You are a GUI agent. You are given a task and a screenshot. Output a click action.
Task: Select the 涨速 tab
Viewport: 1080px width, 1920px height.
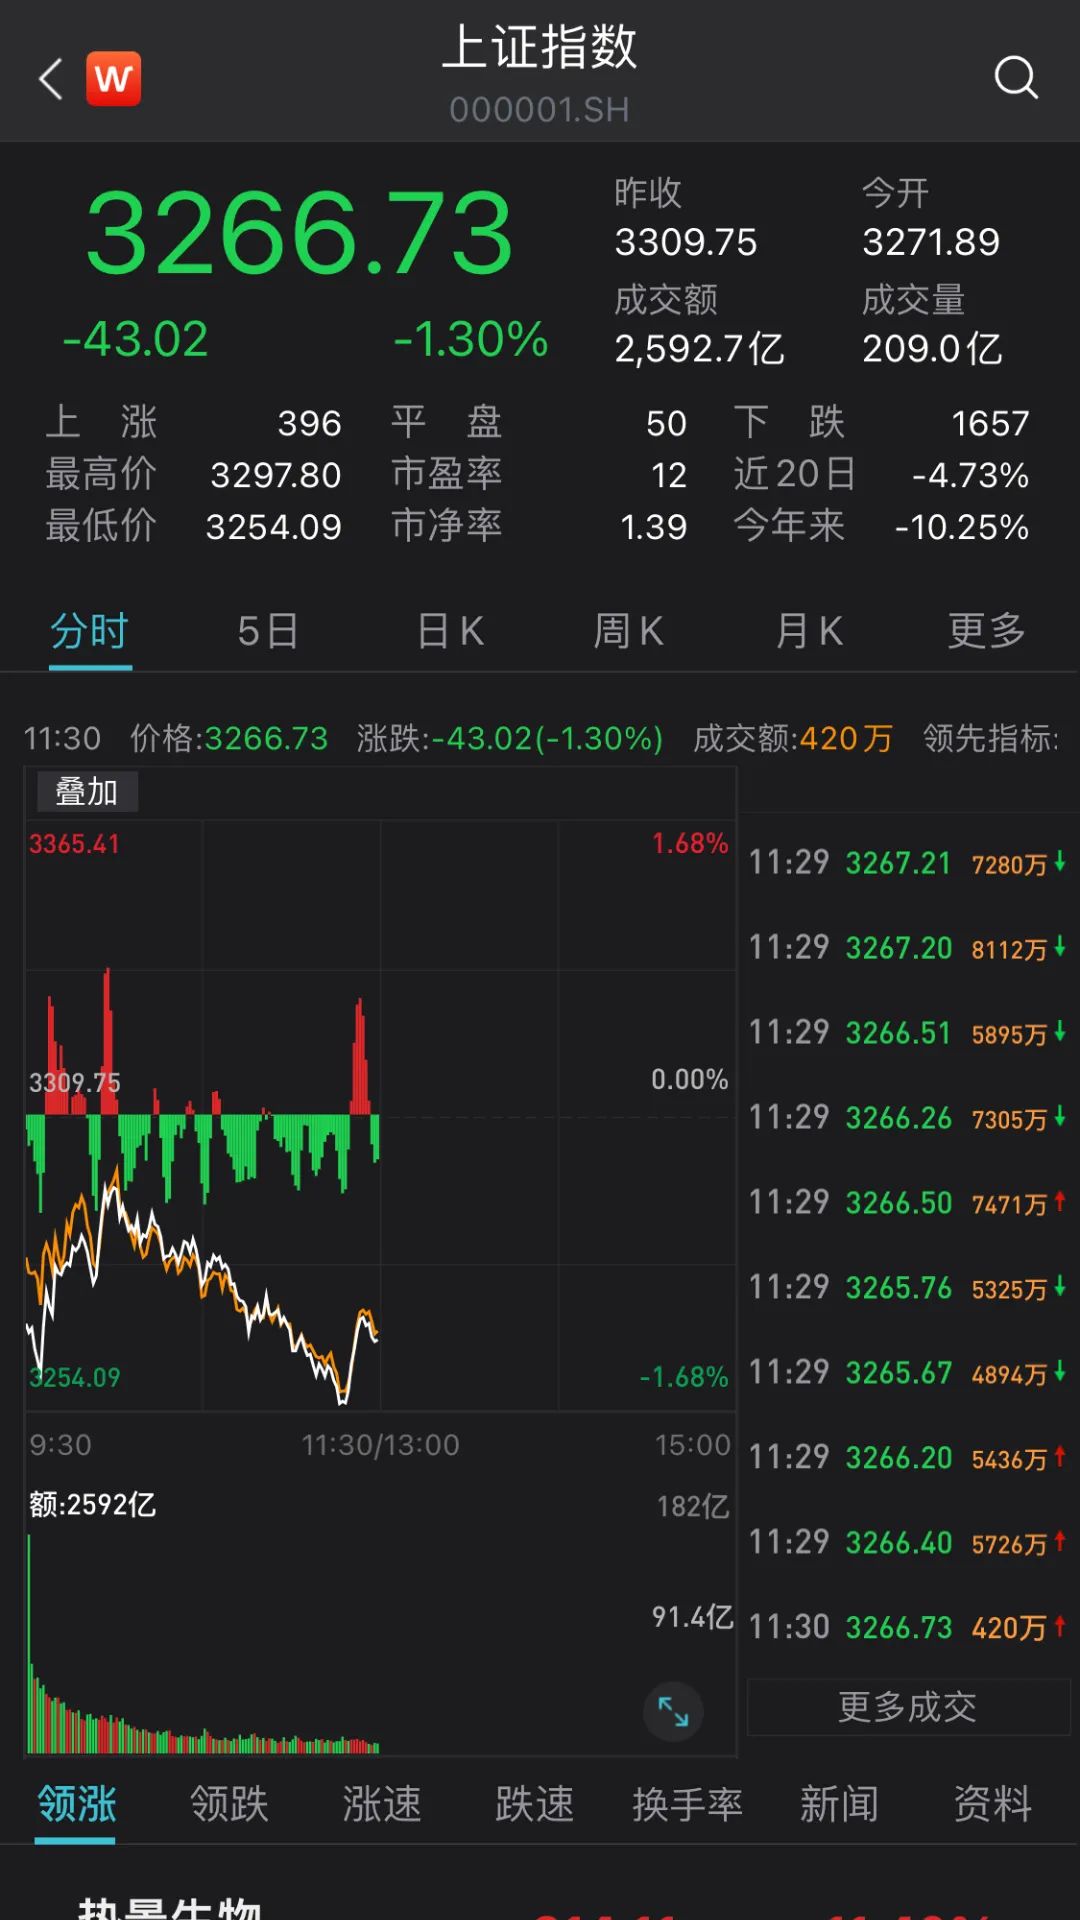(x=382, y=1804)
